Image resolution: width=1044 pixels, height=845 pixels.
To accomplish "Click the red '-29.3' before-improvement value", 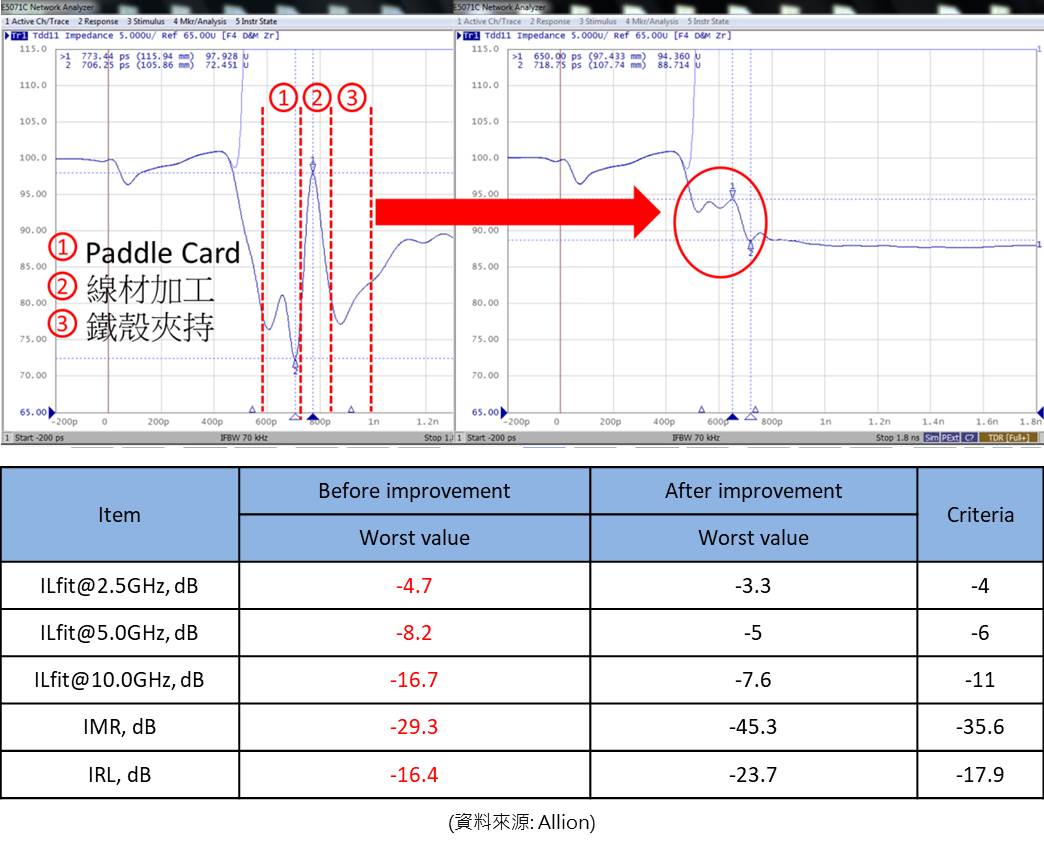I will 414,727.
